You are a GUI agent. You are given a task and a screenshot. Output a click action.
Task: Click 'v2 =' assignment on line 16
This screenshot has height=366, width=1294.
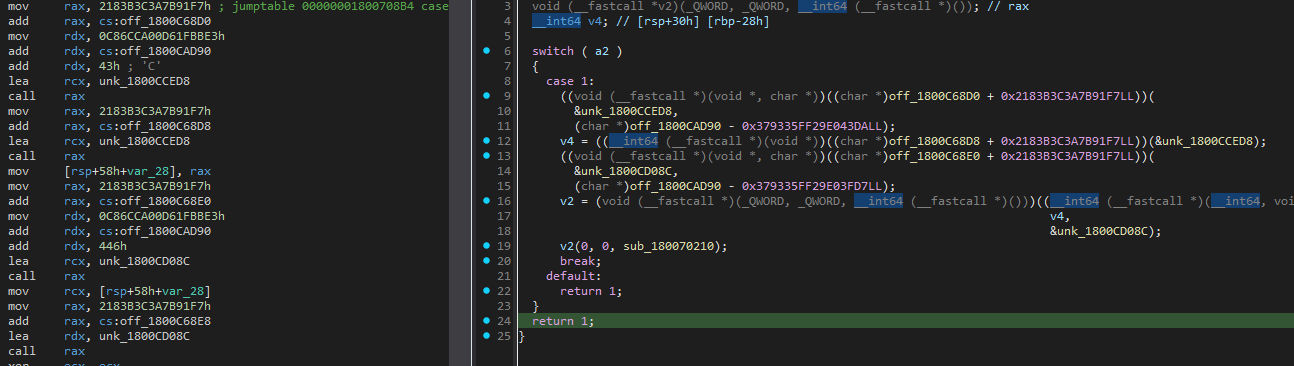574,201
